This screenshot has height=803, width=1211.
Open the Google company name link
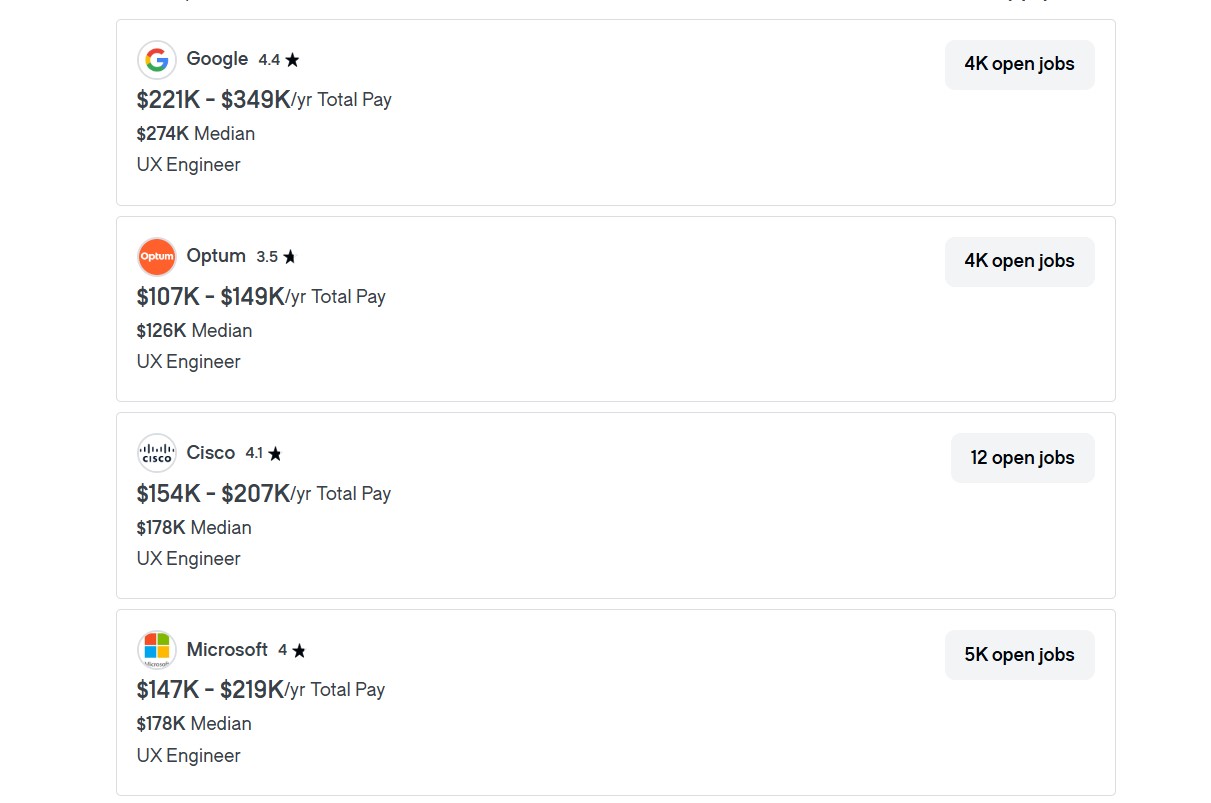point(217,59)
